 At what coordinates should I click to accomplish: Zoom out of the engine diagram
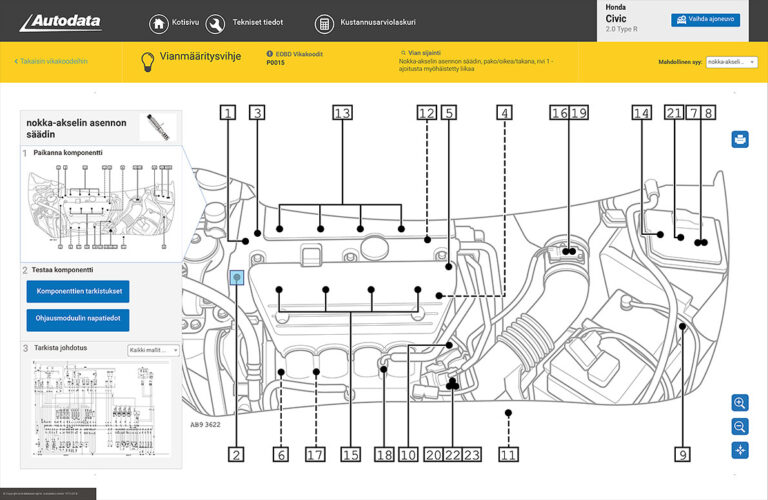coord(740,427)
